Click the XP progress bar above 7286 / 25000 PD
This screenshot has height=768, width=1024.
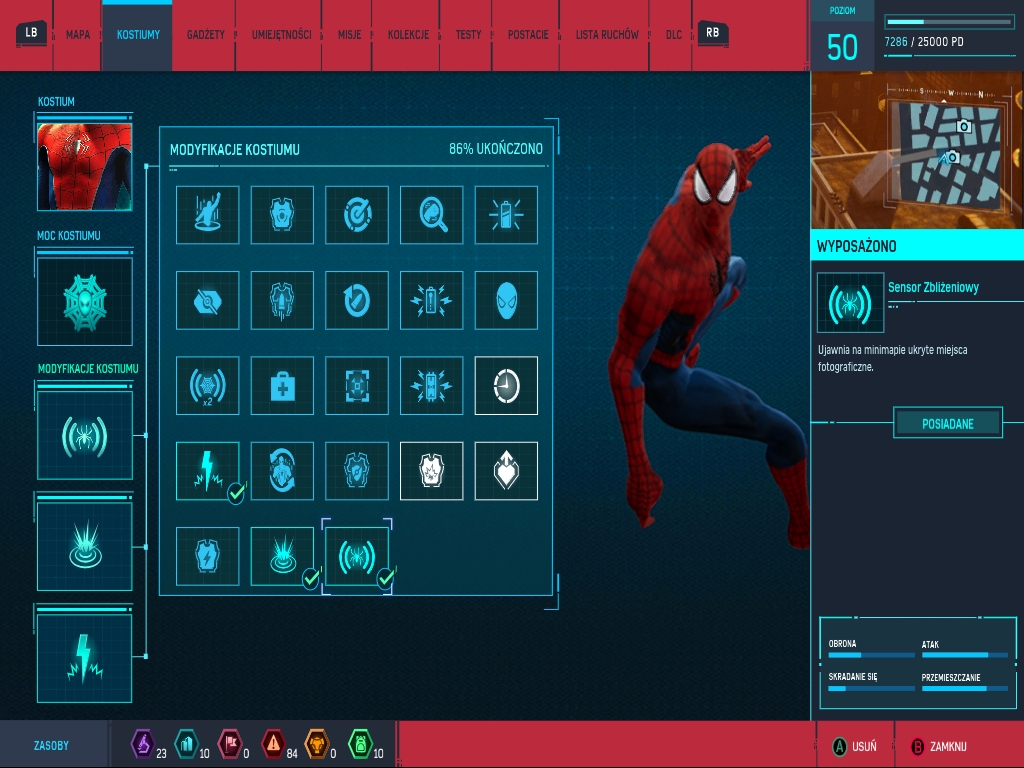pos(949,22)
